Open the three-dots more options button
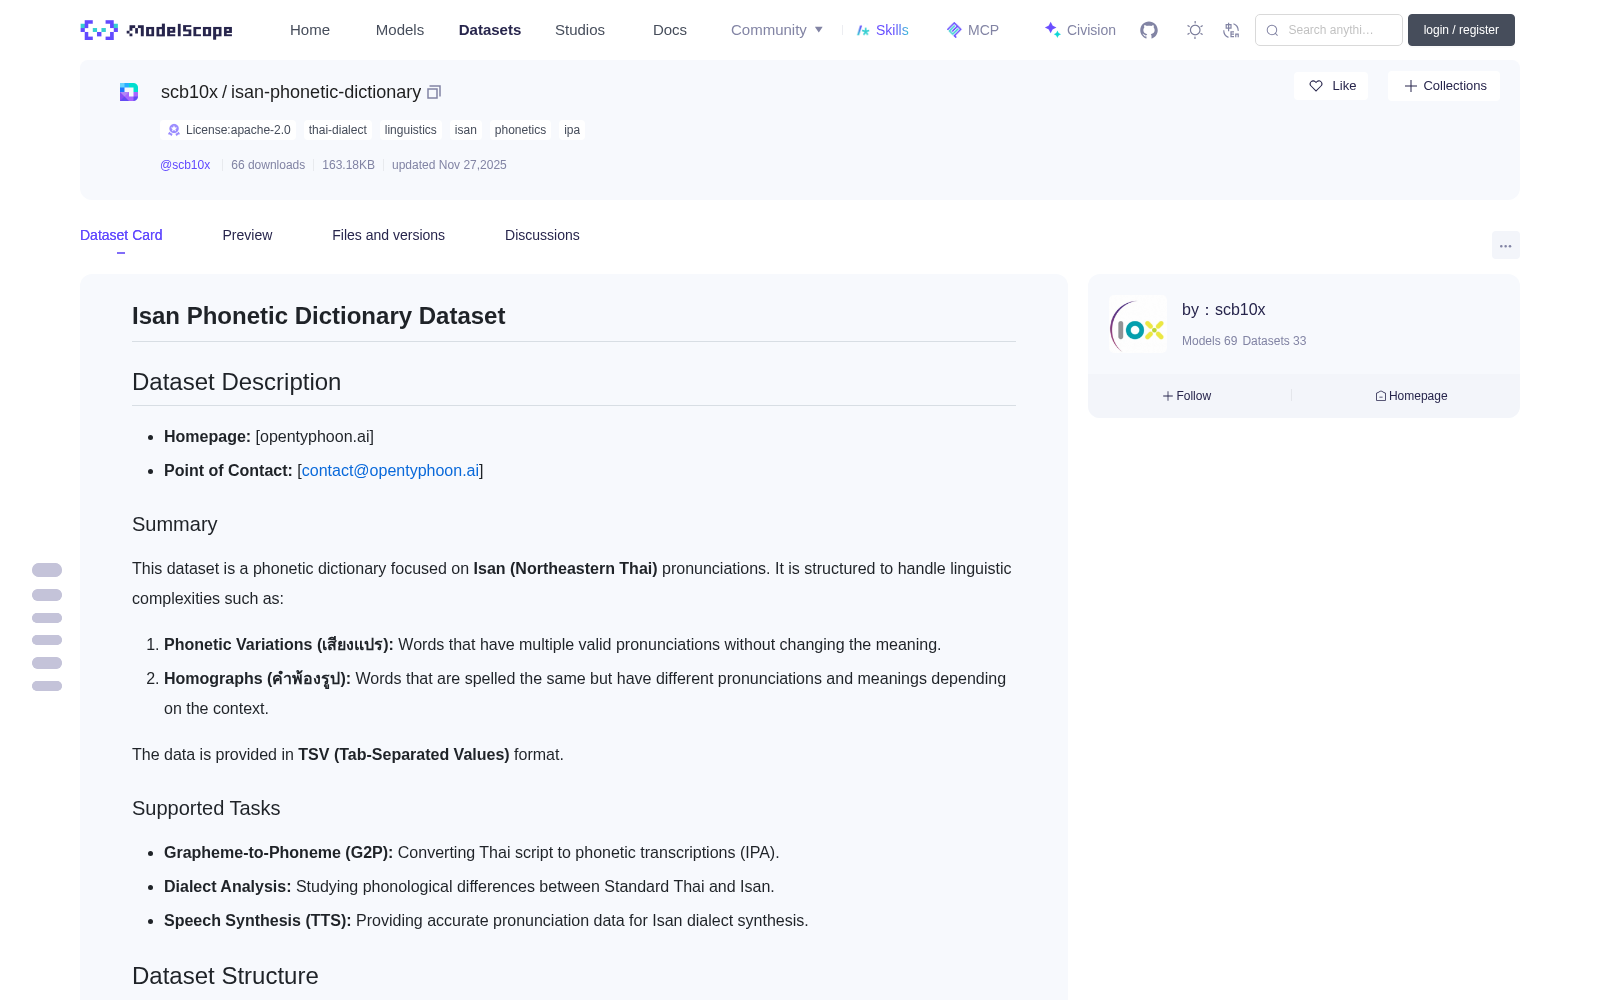This screenshot has height=1000, width=1600. coord(1505,245)
